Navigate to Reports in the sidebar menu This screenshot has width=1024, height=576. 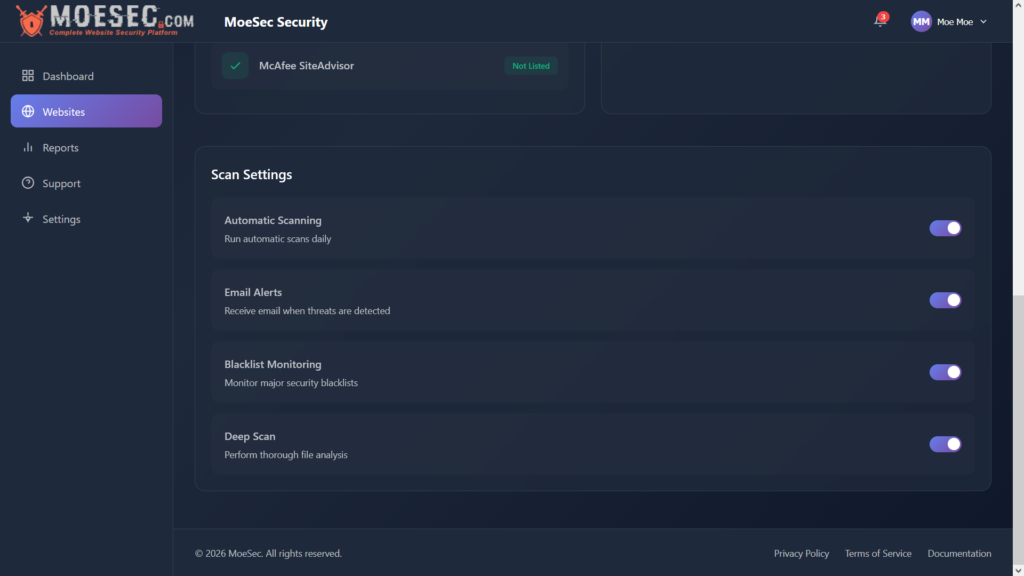point(62,147)
